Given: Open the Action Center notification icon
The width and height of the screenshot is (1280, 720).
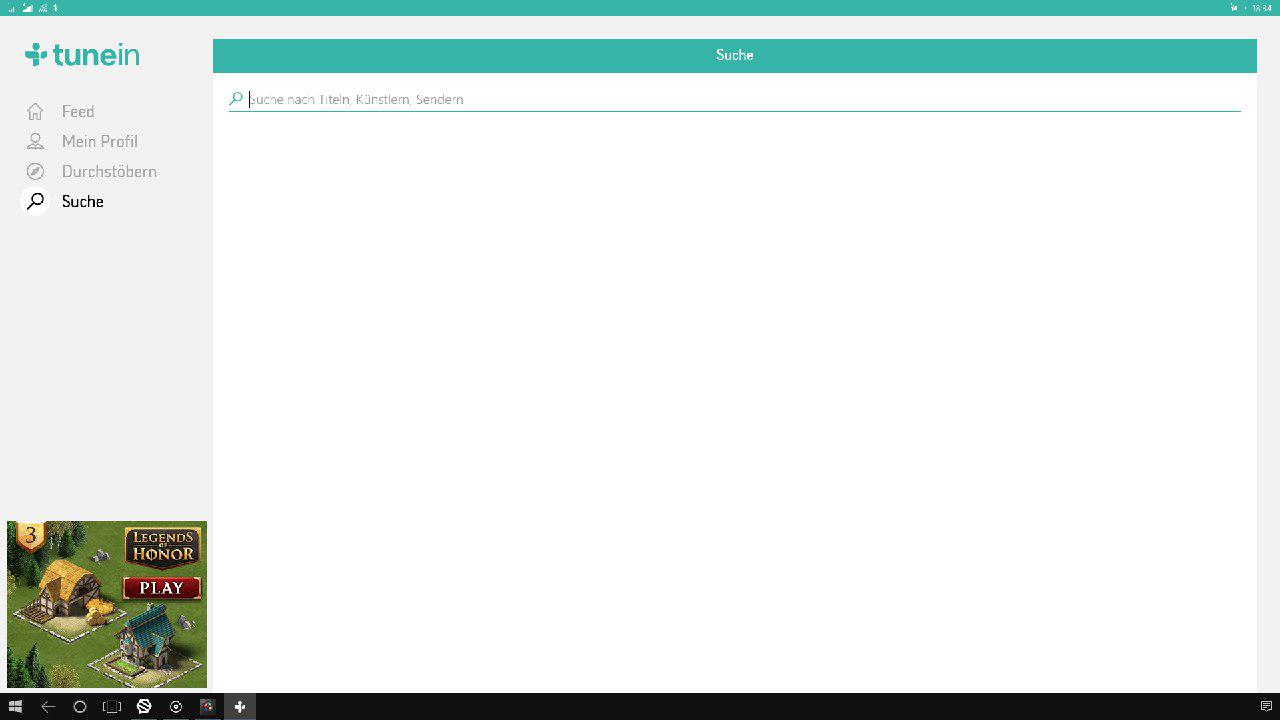Looking at the screenshot, I should (x=1266, y=706).
